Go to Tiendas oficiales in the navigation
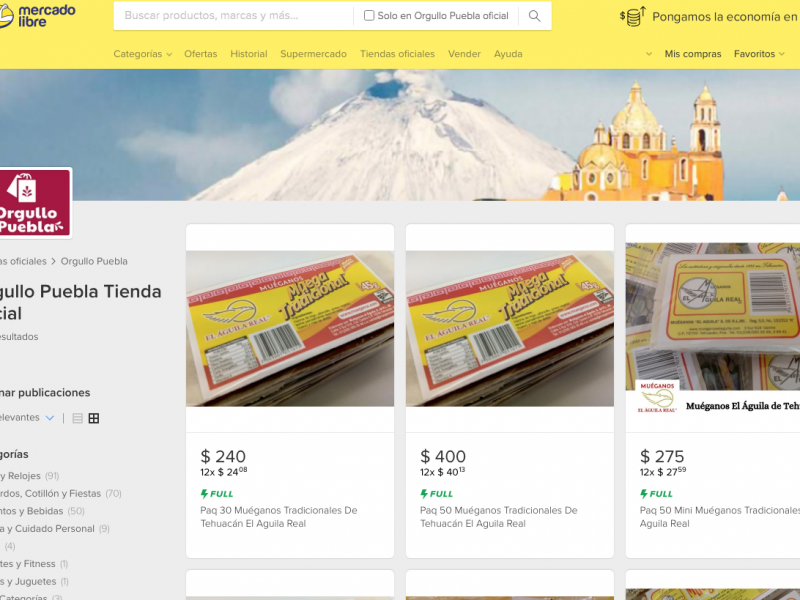 [397, 54]
